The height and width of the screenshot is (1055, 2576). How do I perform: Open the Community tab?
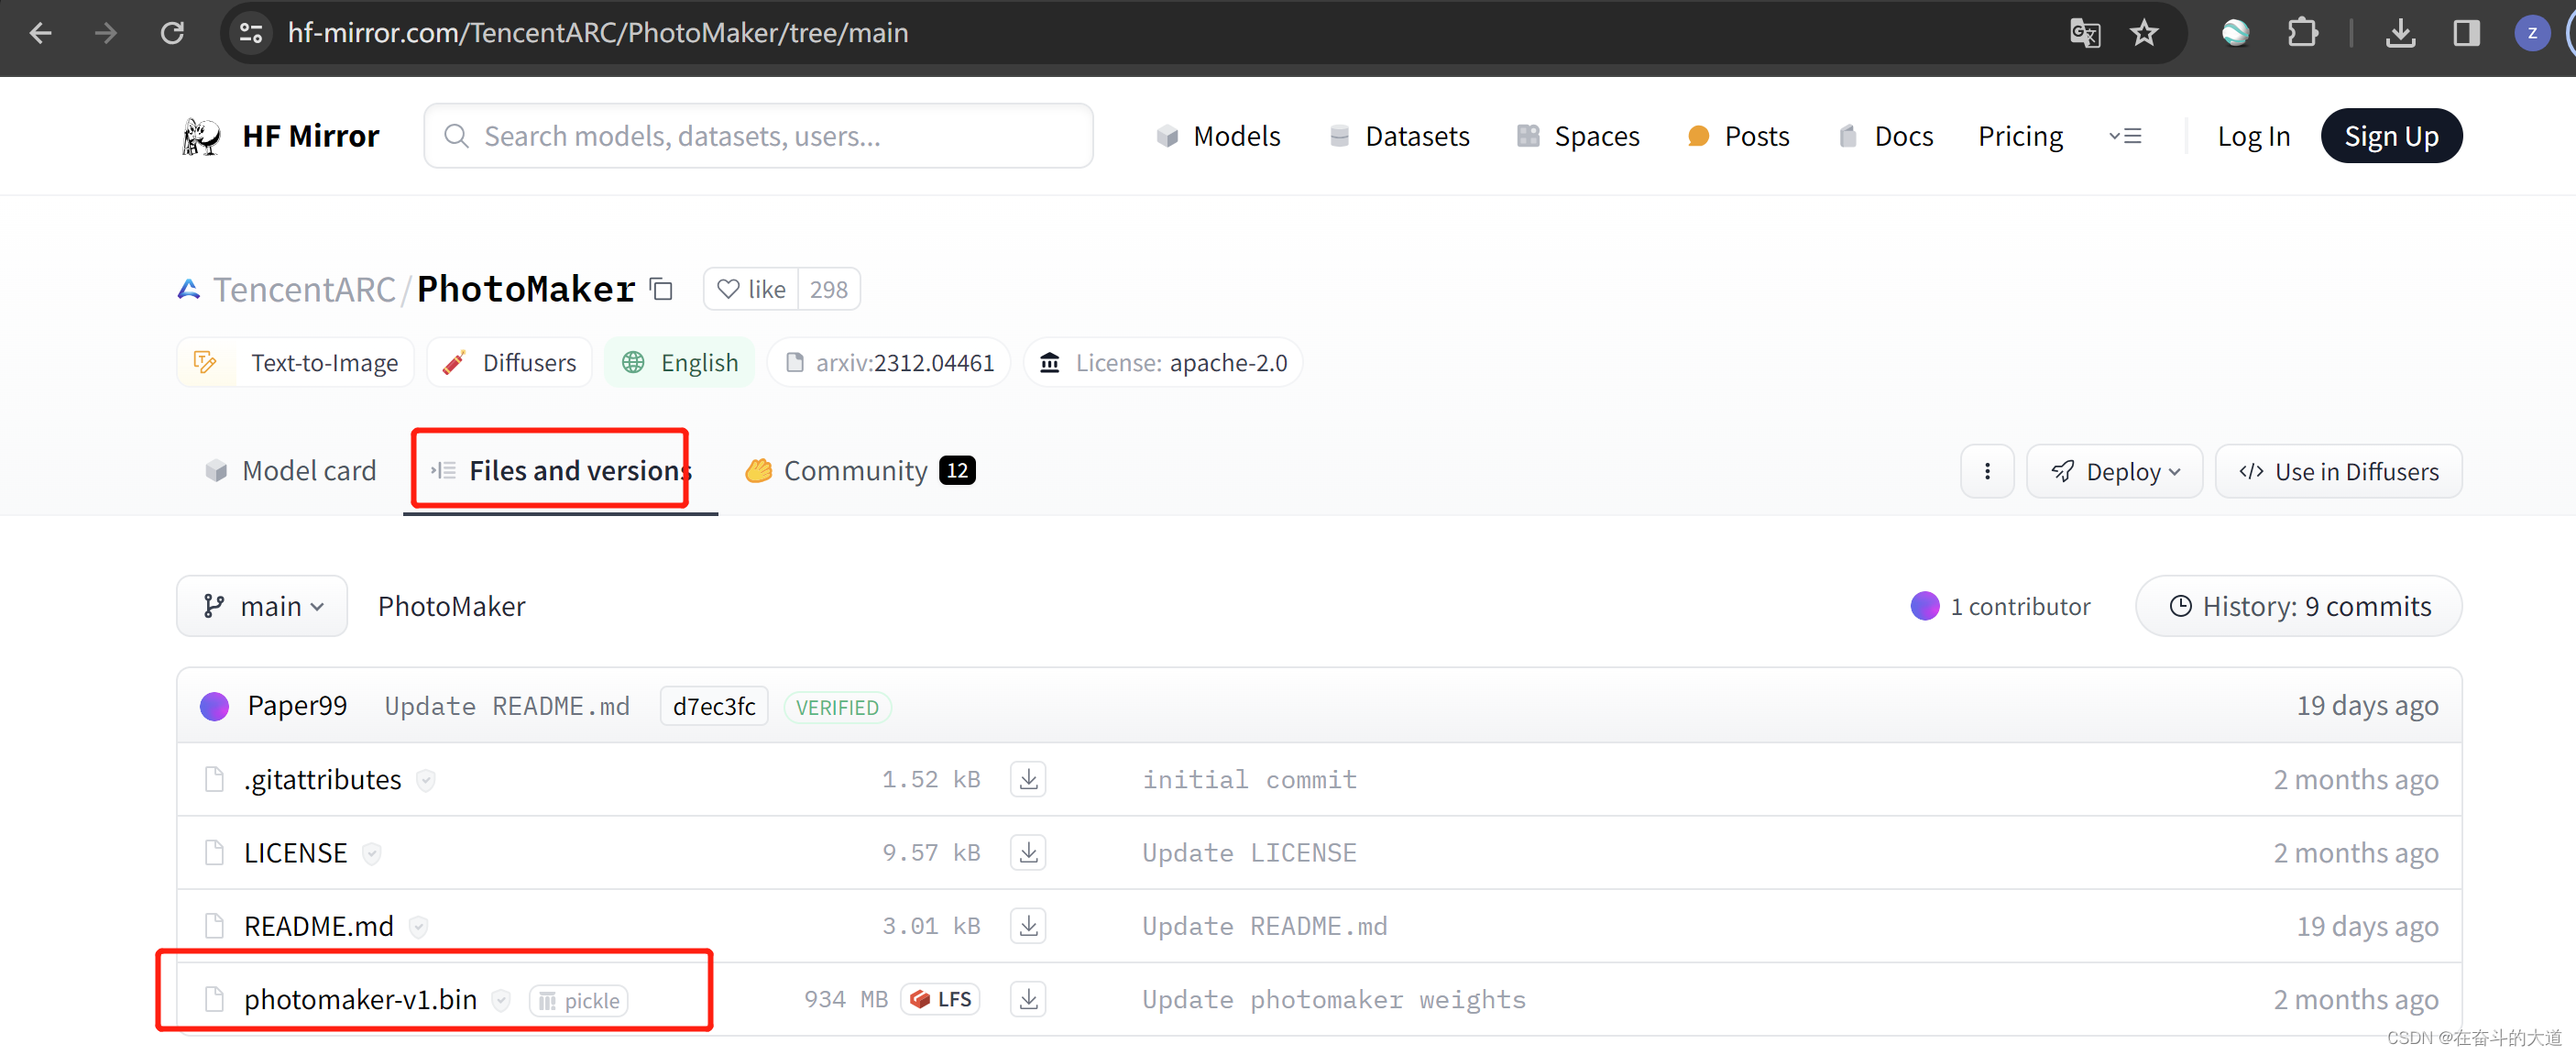pos(856,470)
